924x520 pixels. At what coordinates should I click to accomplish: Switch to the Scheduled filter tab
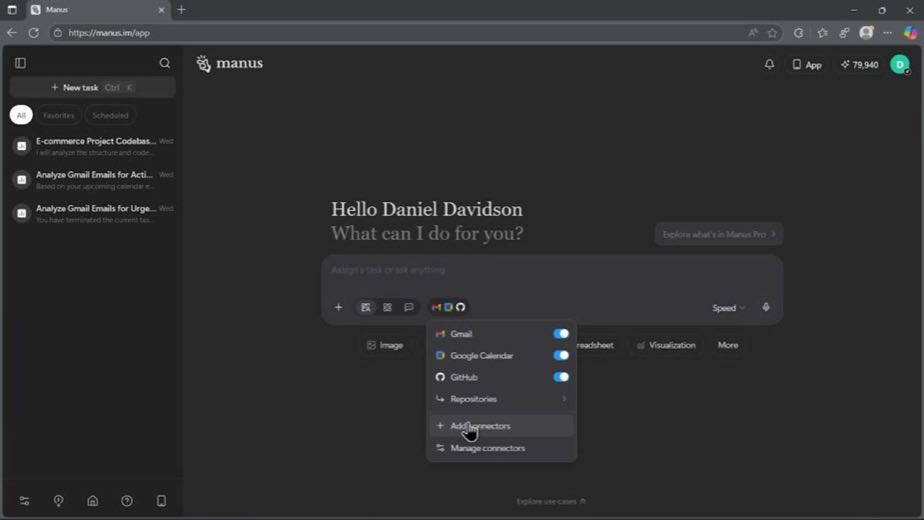pos(110,116)
